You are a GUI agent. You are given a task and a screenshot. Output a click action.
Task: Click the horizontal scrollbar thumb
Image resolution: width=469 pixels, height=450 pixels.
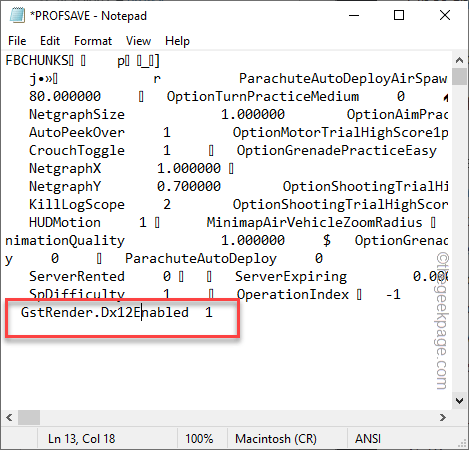coord(29,417)
